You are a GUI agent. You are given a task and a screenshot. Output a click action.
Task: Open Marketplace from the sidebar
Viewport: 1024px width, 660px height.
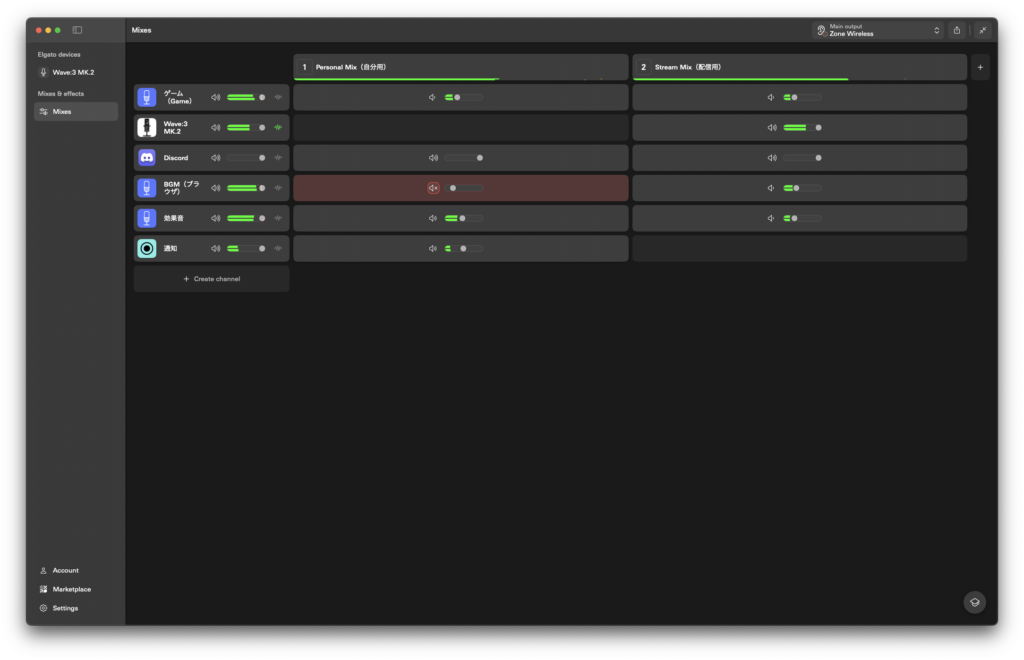71,589
